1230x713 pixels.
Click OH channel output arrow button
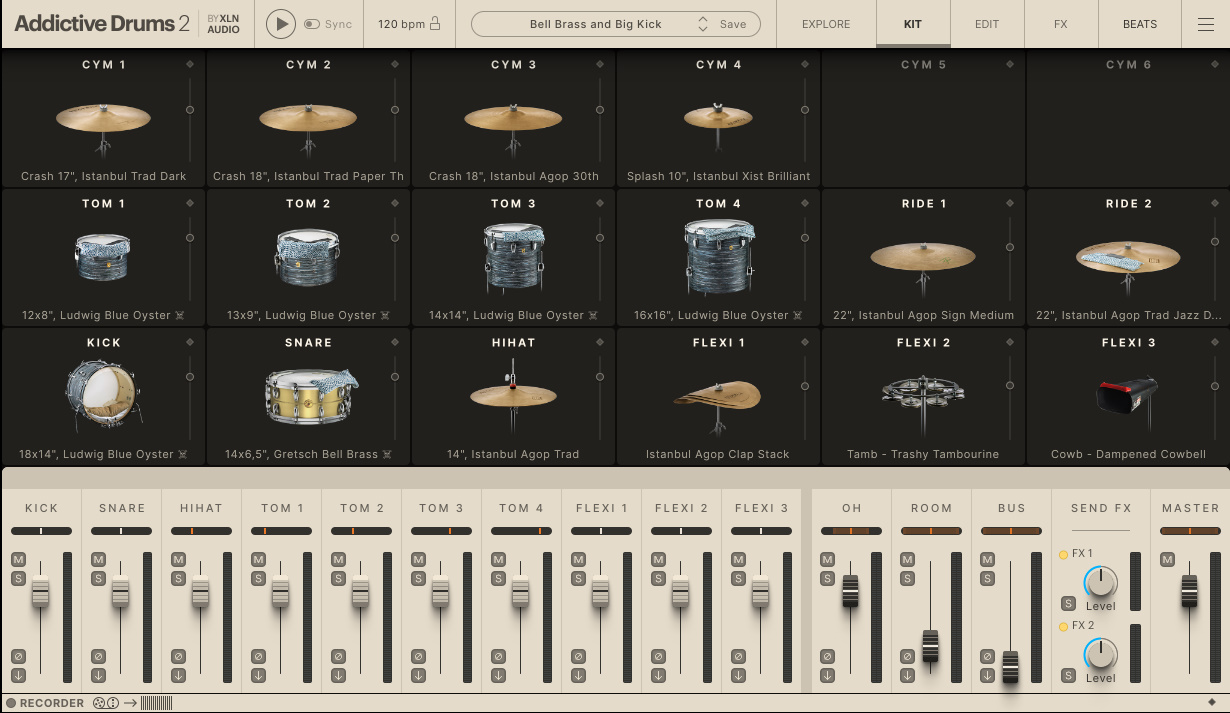click(x=827, y=675)
